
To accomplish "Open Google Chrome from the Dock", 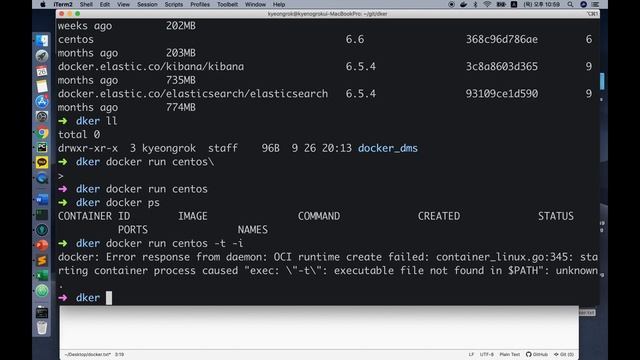I will pyautogui.click(x=42, y=133).
